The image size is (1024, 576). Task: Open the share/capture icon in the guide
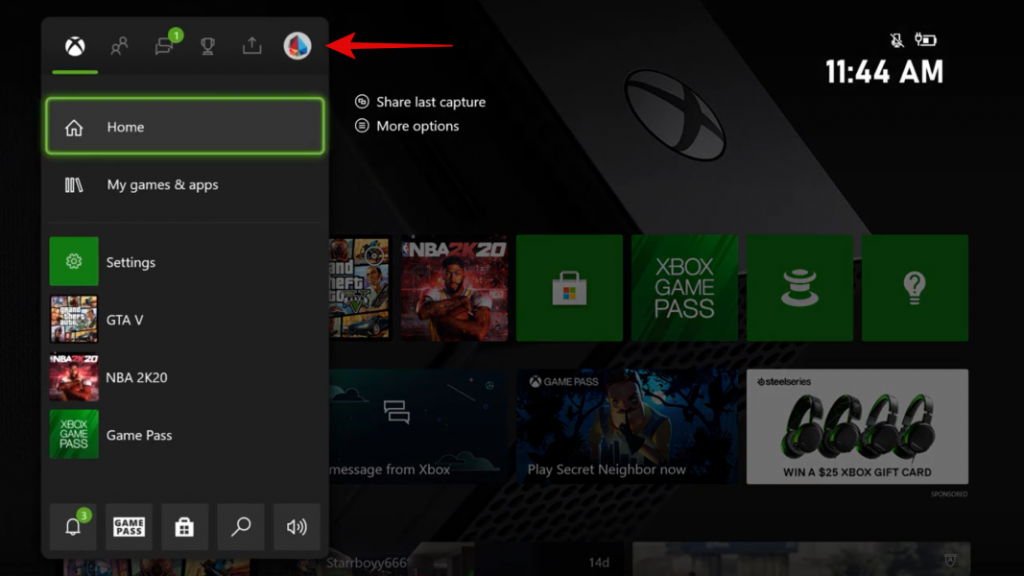click(x=251, y=44)
